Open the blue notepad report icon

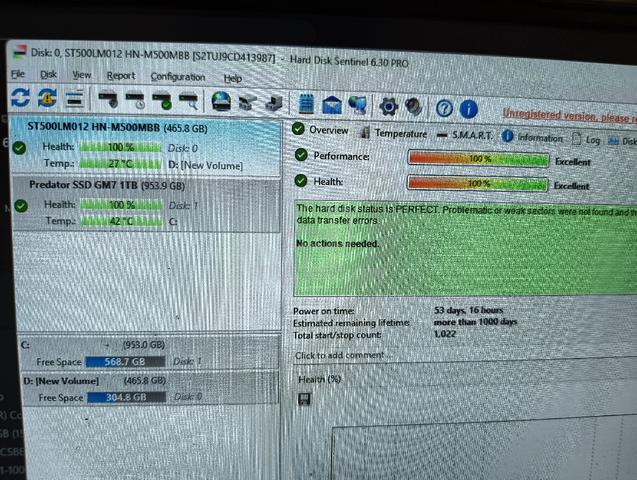[306, 104]
